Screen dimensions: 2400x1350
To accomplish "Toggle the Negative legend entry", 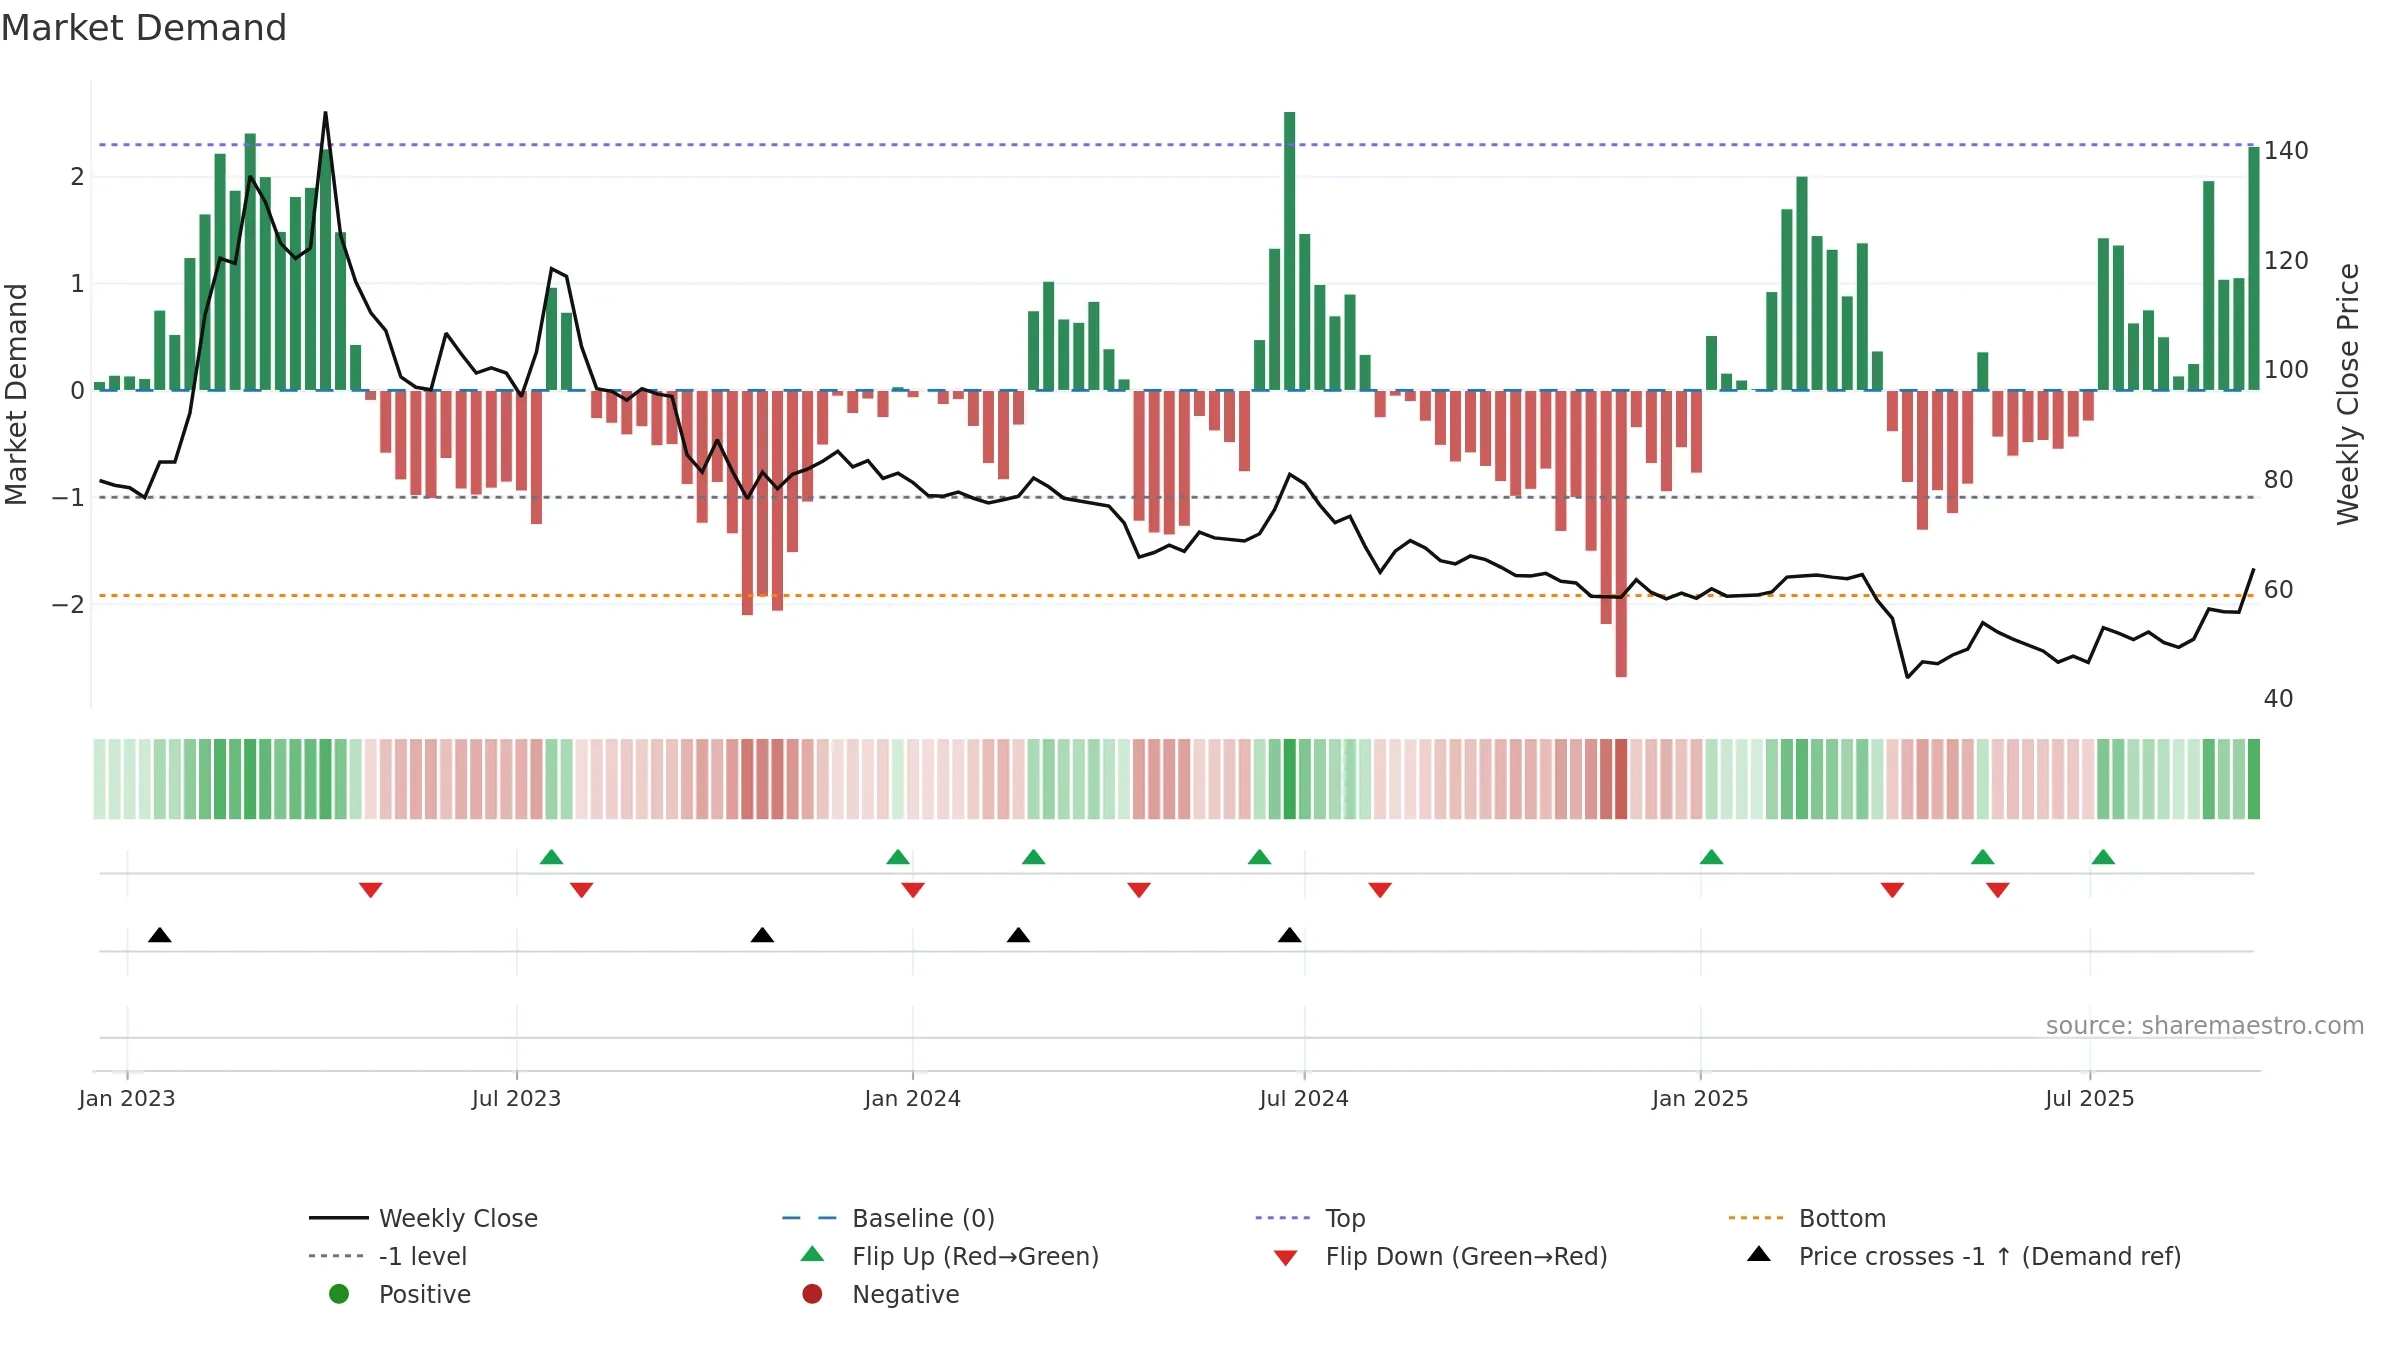I will [x=881, y=1294].
